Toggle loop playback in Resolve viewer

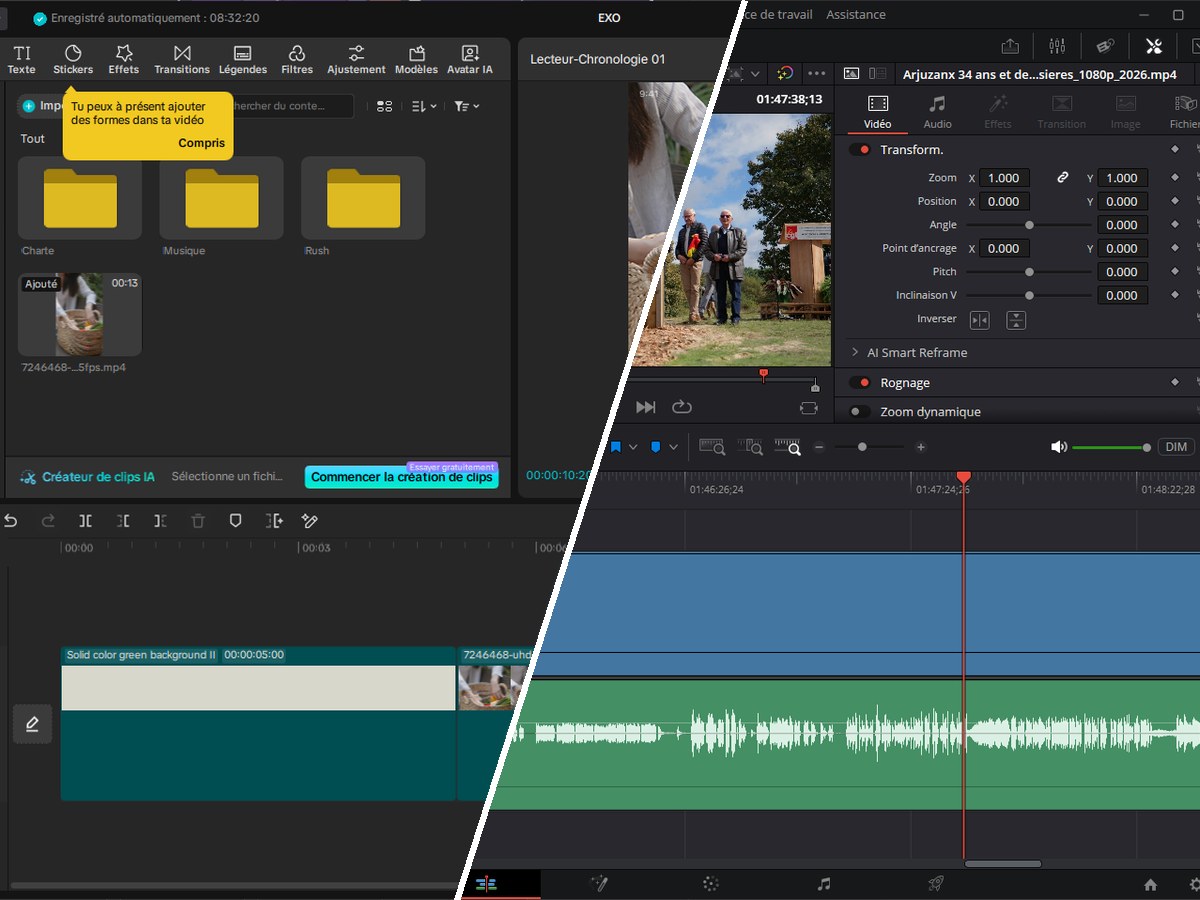tap(682, 407)
